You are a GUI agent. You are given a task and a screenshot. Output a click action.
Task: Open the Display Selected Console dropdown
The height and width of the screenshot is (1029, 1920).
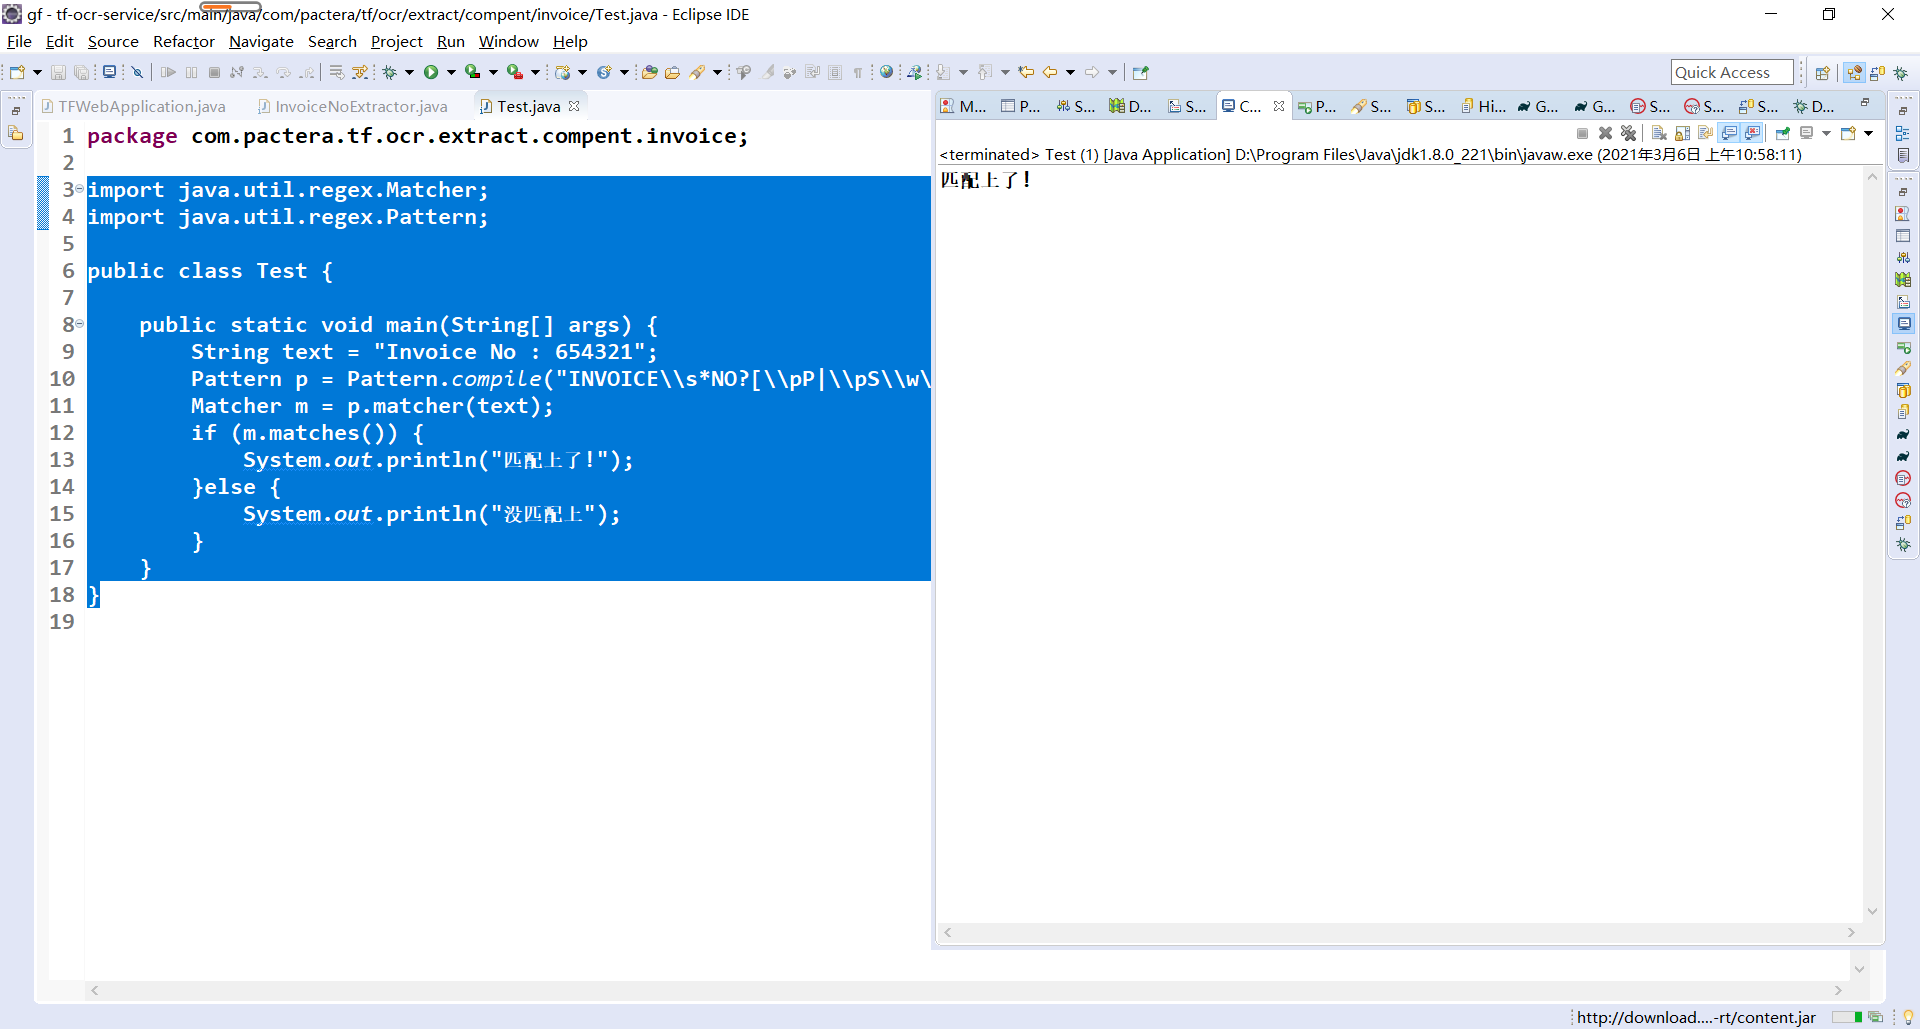click(1826, 132)
